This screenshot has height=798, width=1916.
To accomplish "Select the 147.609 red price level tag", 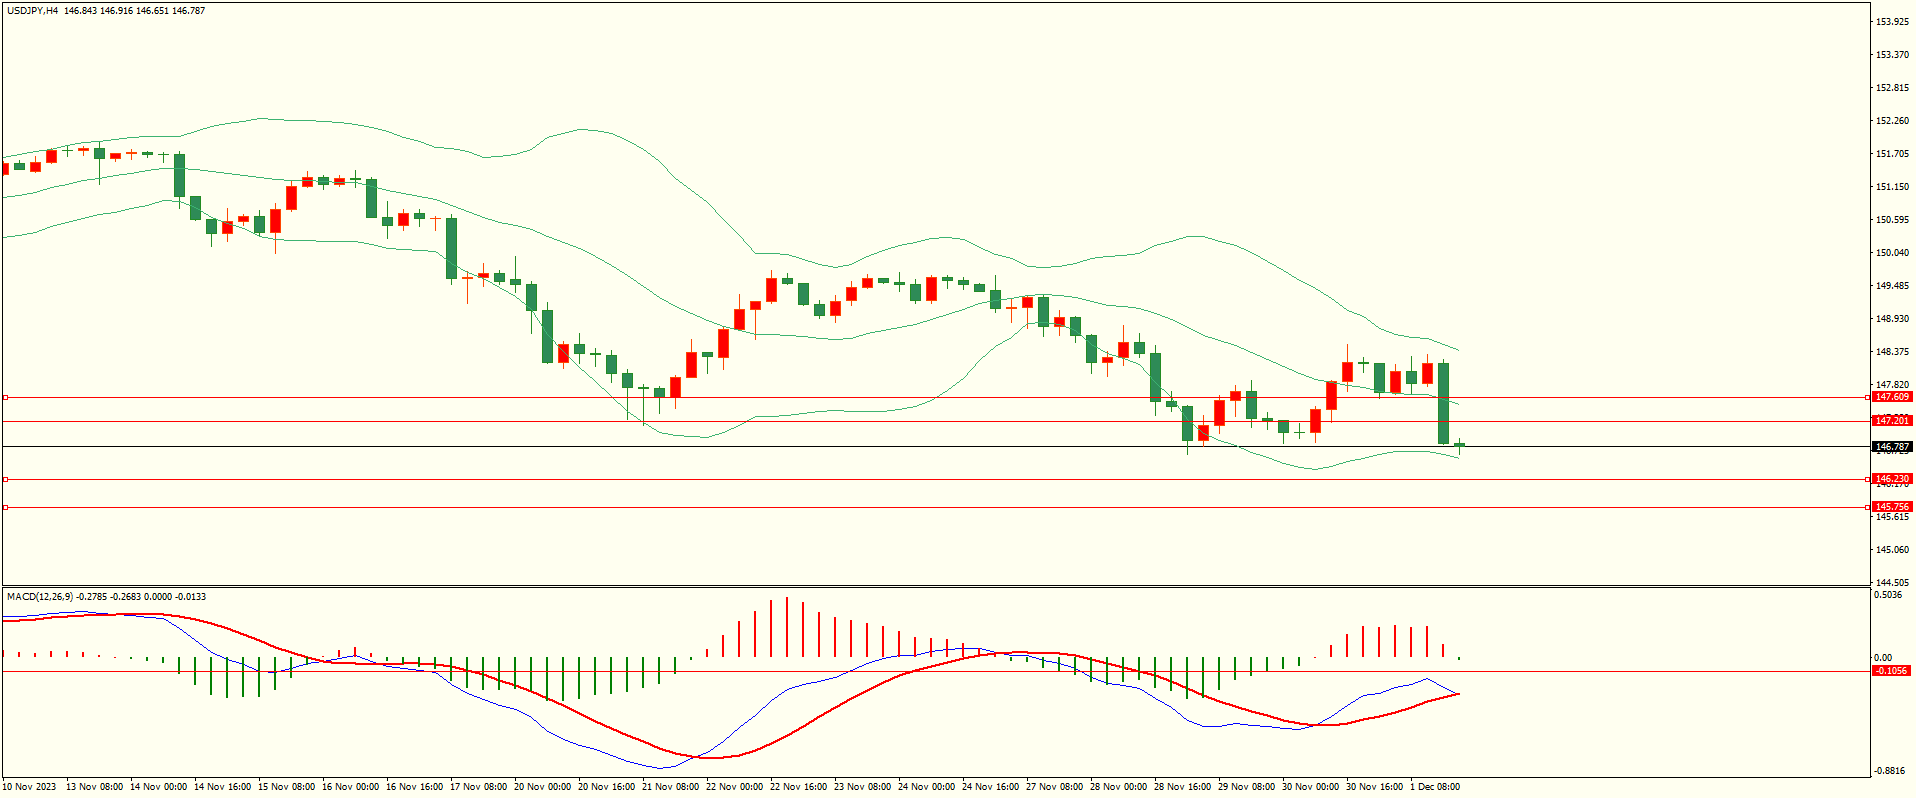I will click(1892, 397).
